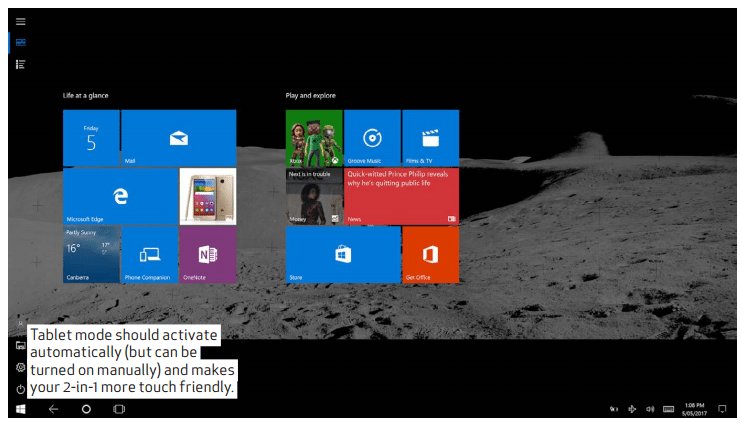Open the phone advertisement tile

pyautogui.click(x=208, y=196)
